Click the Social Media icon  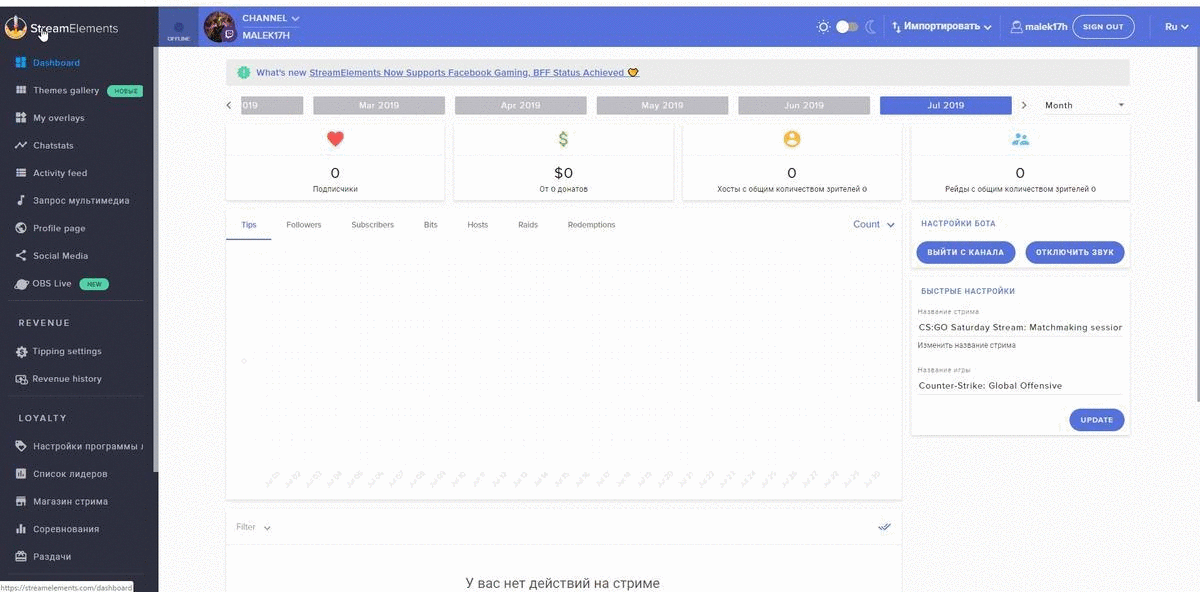pyautogui.click(x=21, y=256)
